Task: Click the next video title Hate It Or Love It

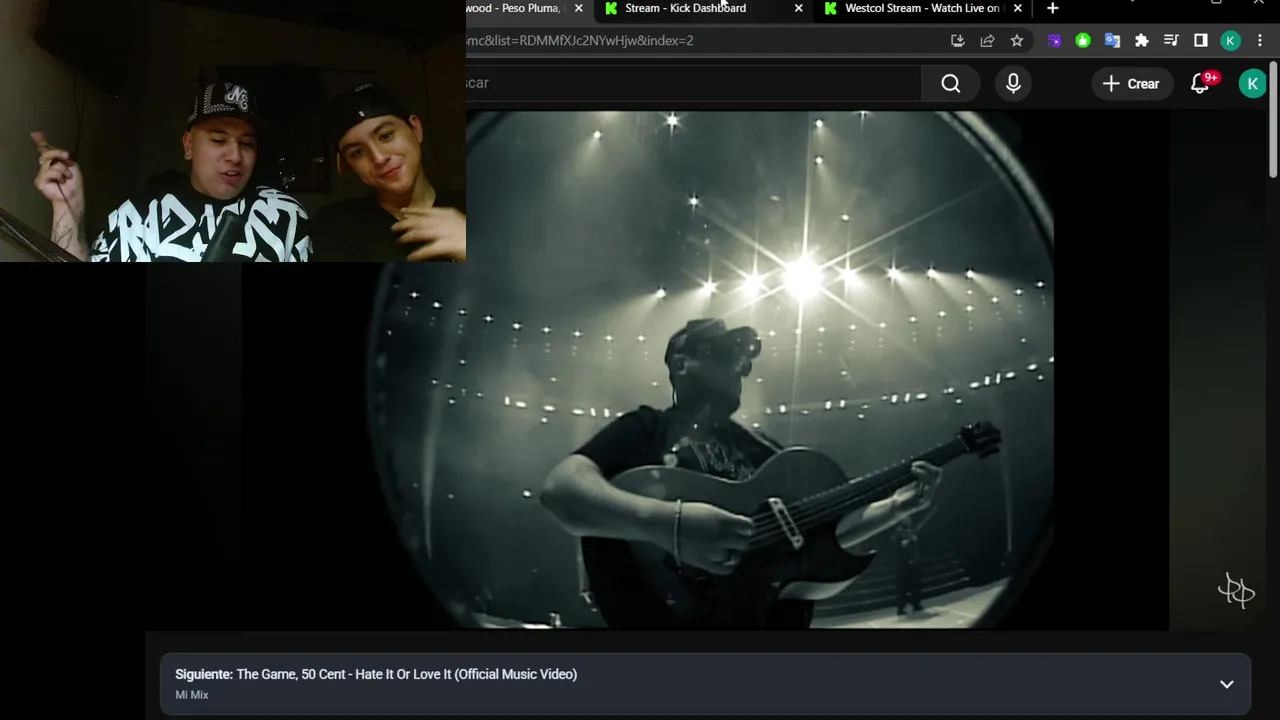Action: (407, 674)
